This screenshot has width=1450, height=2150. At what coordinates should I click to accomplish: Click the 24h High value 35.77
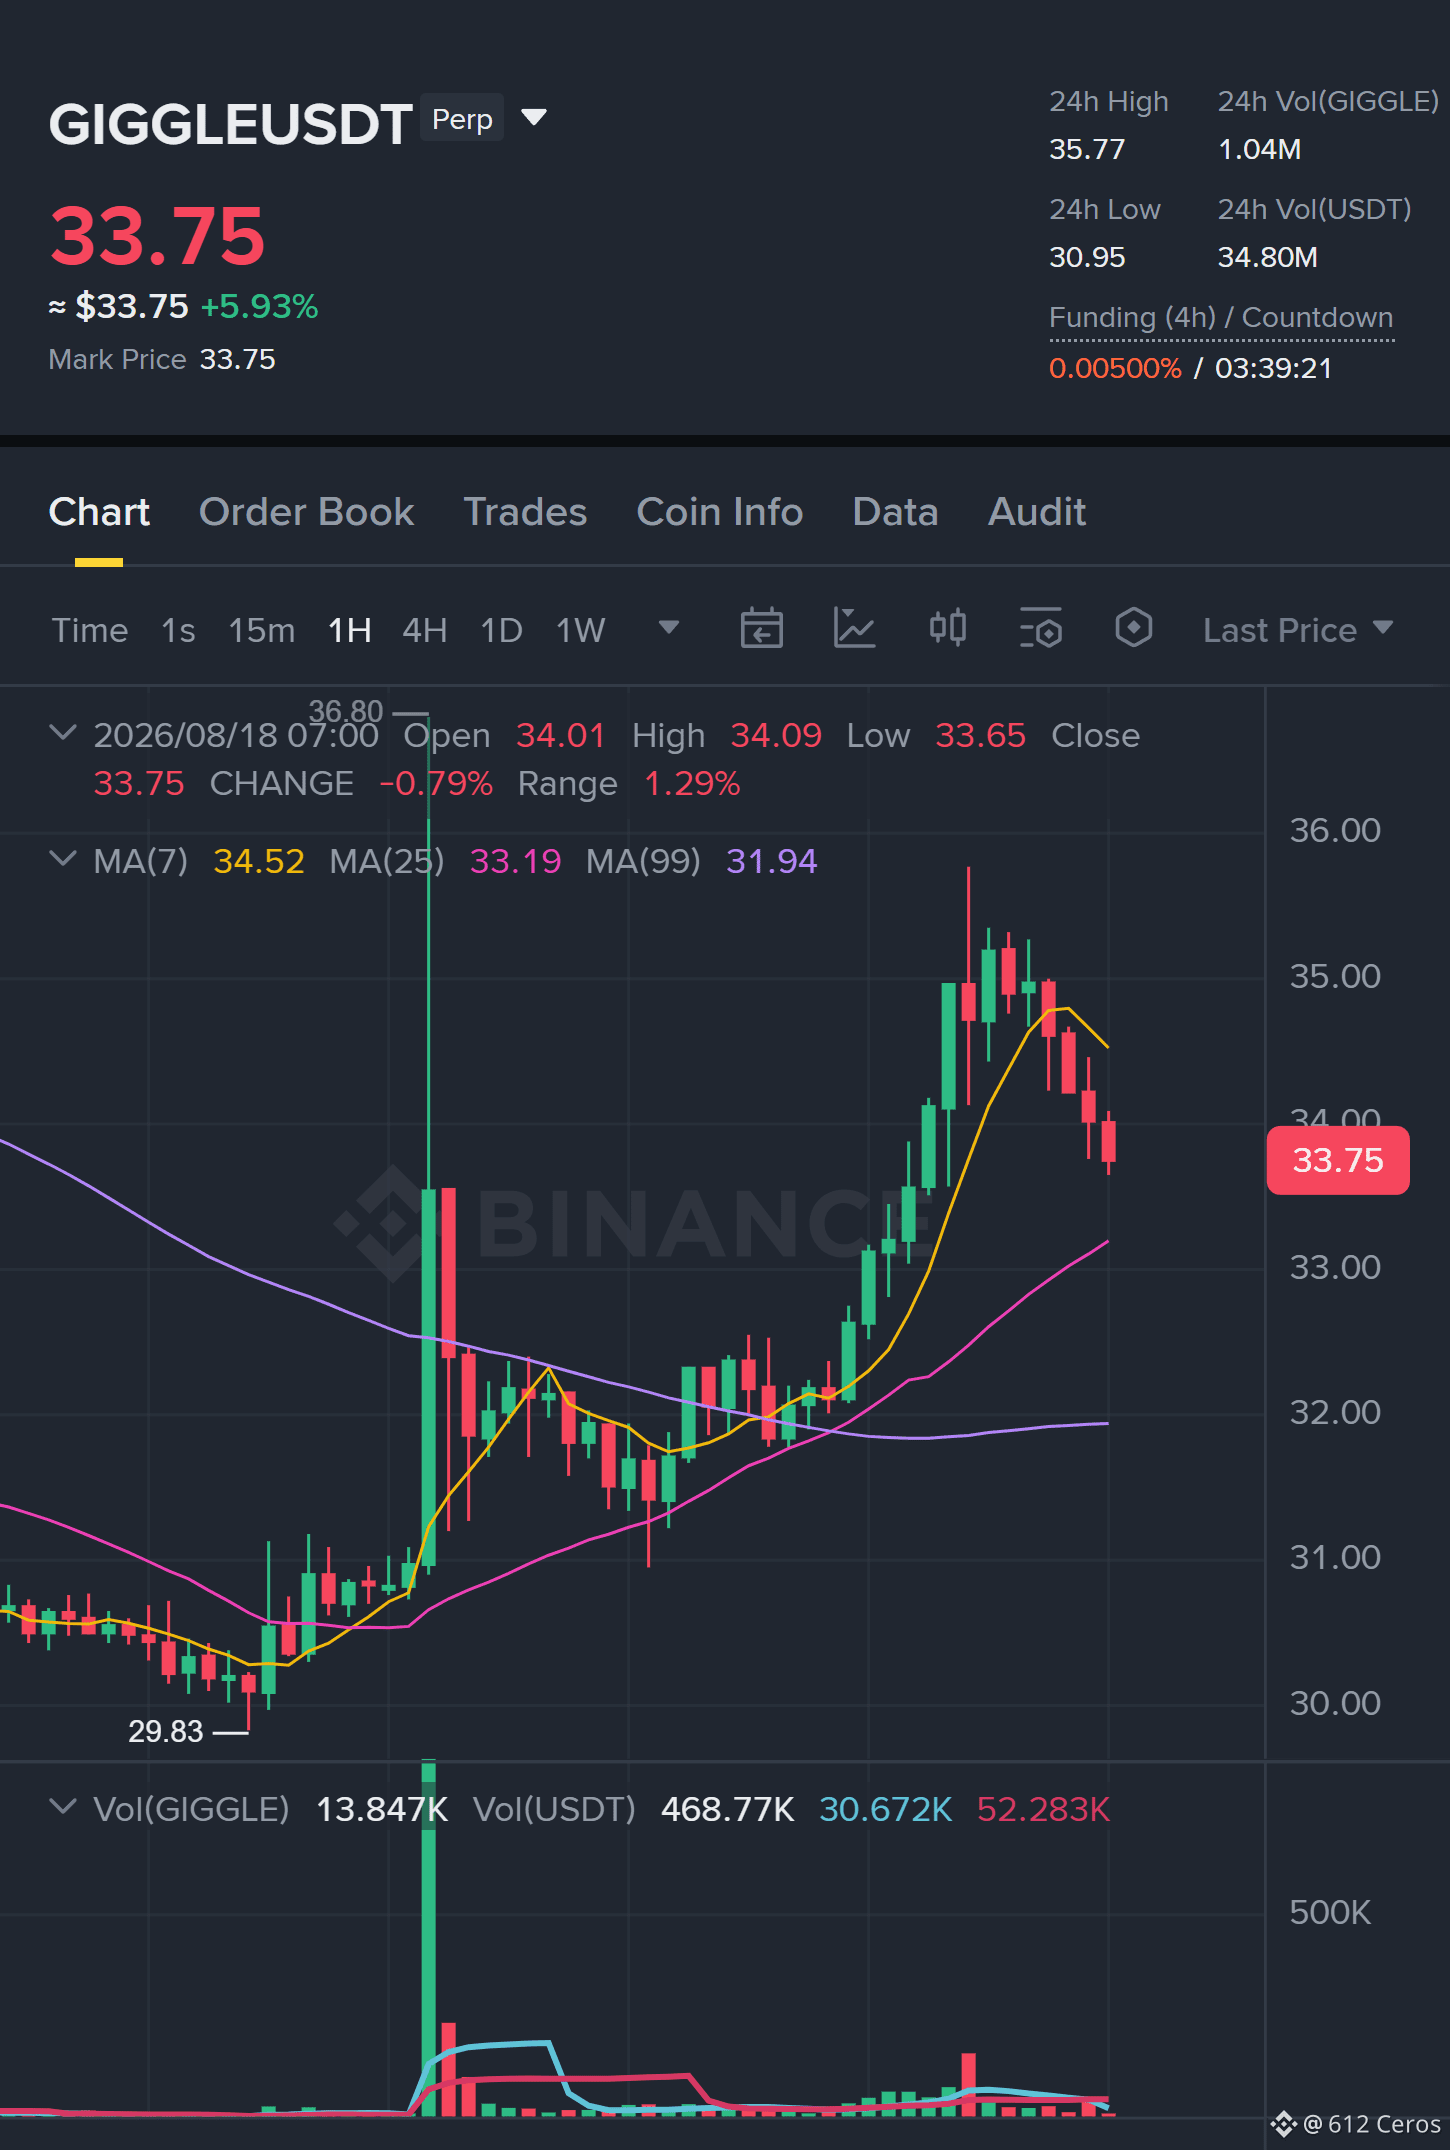coord(1087,149)
